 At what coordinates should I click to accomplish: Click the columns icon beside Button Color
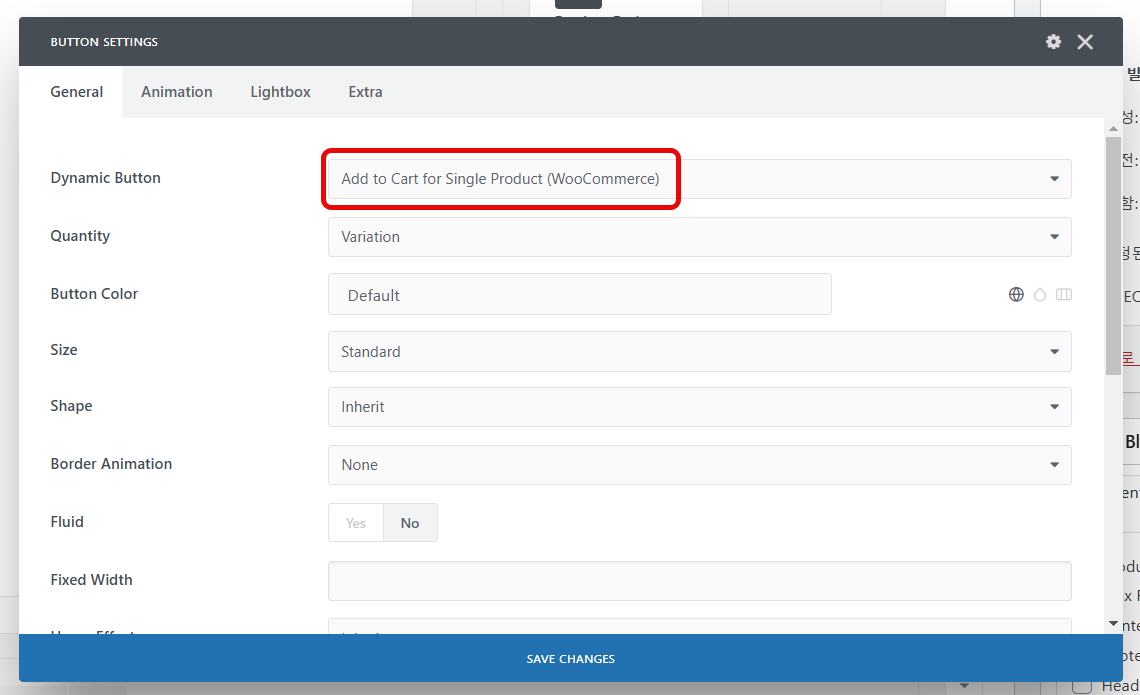[1064, 294]
